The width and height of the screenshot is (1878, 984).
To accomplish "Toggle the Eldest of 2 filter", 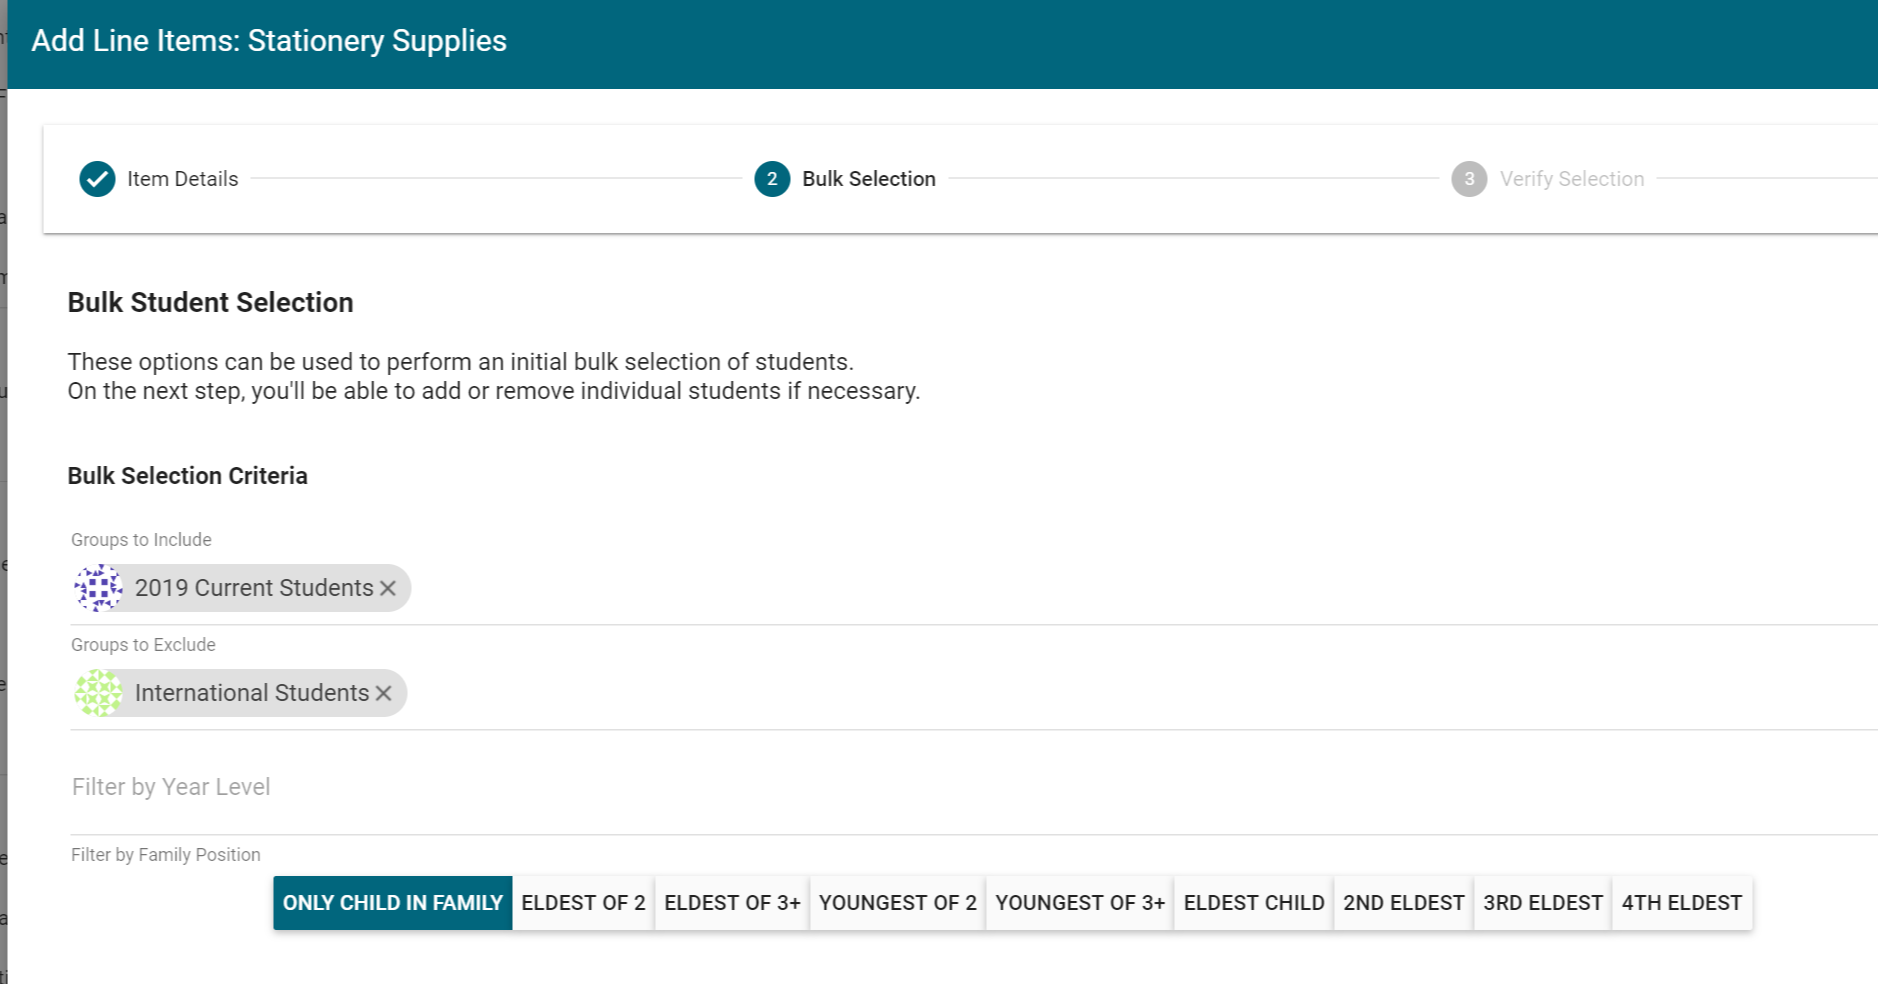I will tap(583, 903).
